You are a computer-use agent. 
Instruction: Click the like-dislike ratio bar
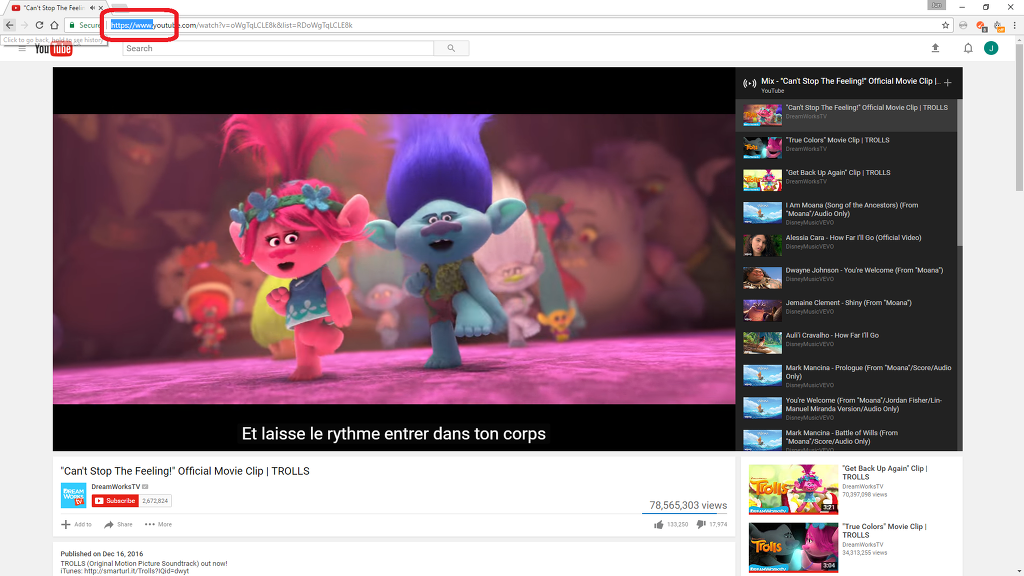coord(684,513)
